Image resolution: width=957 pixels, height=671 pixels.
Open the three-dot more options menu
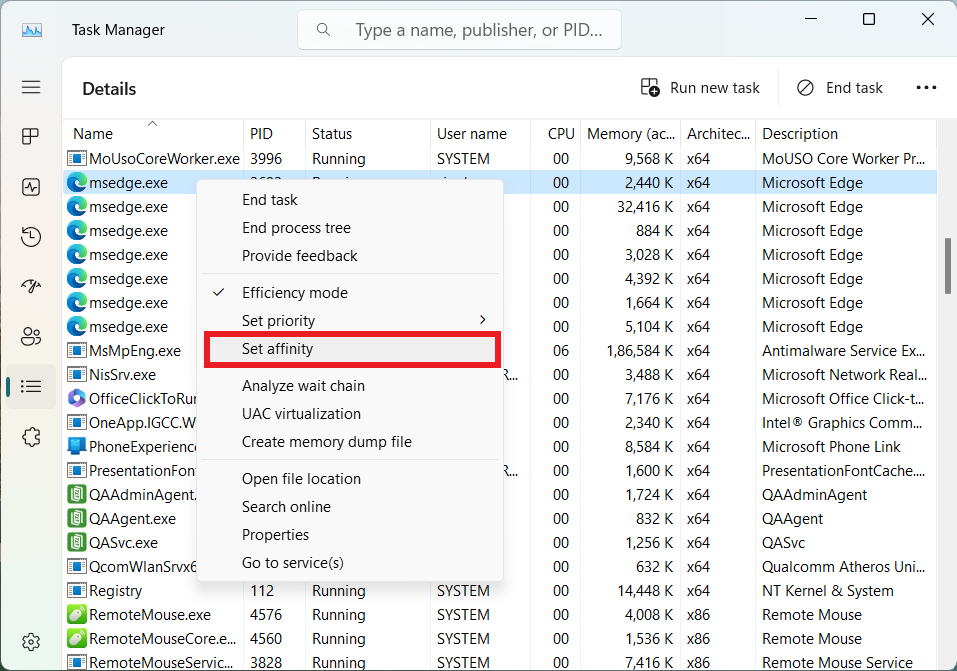926,87
